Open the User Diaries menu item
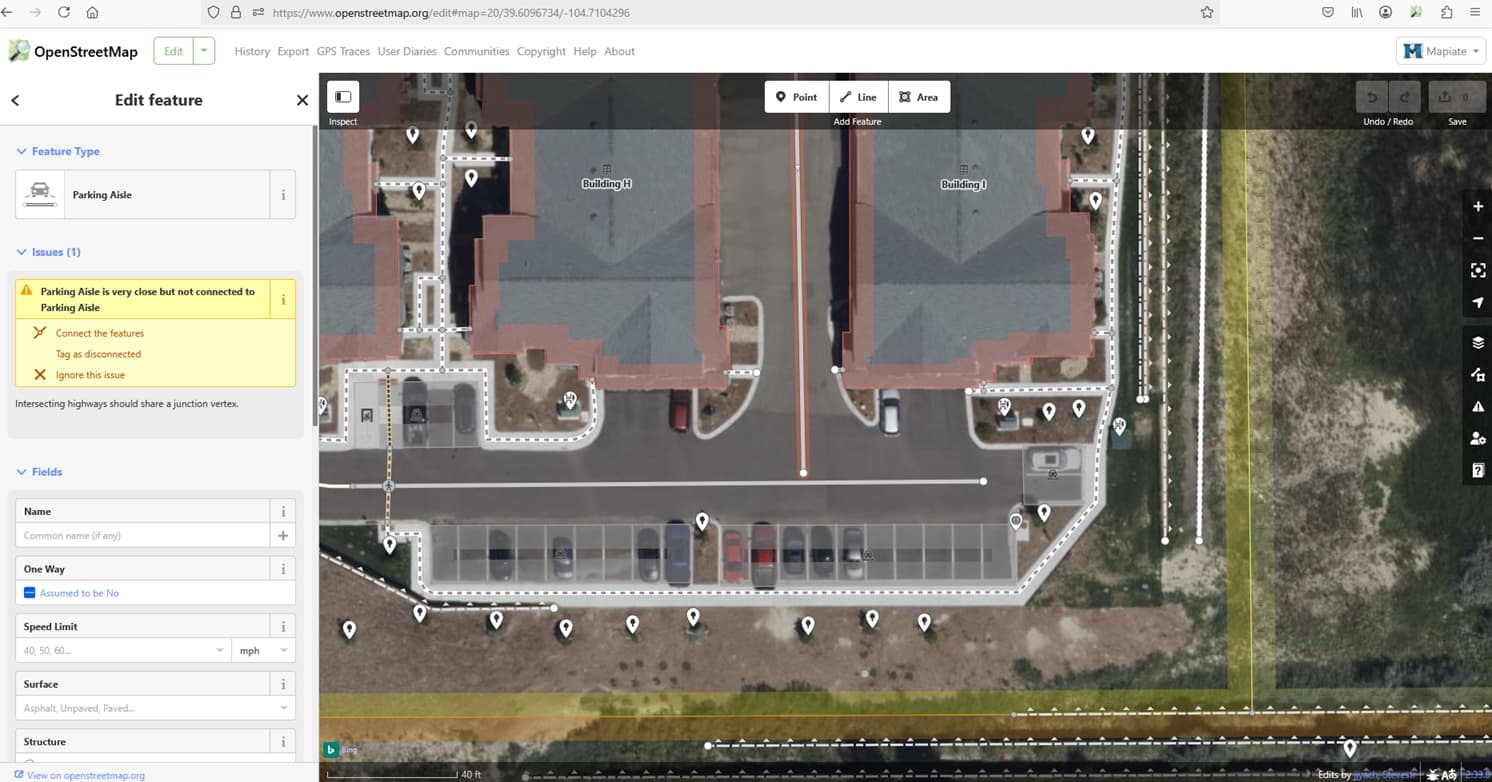 pos(407,51)
